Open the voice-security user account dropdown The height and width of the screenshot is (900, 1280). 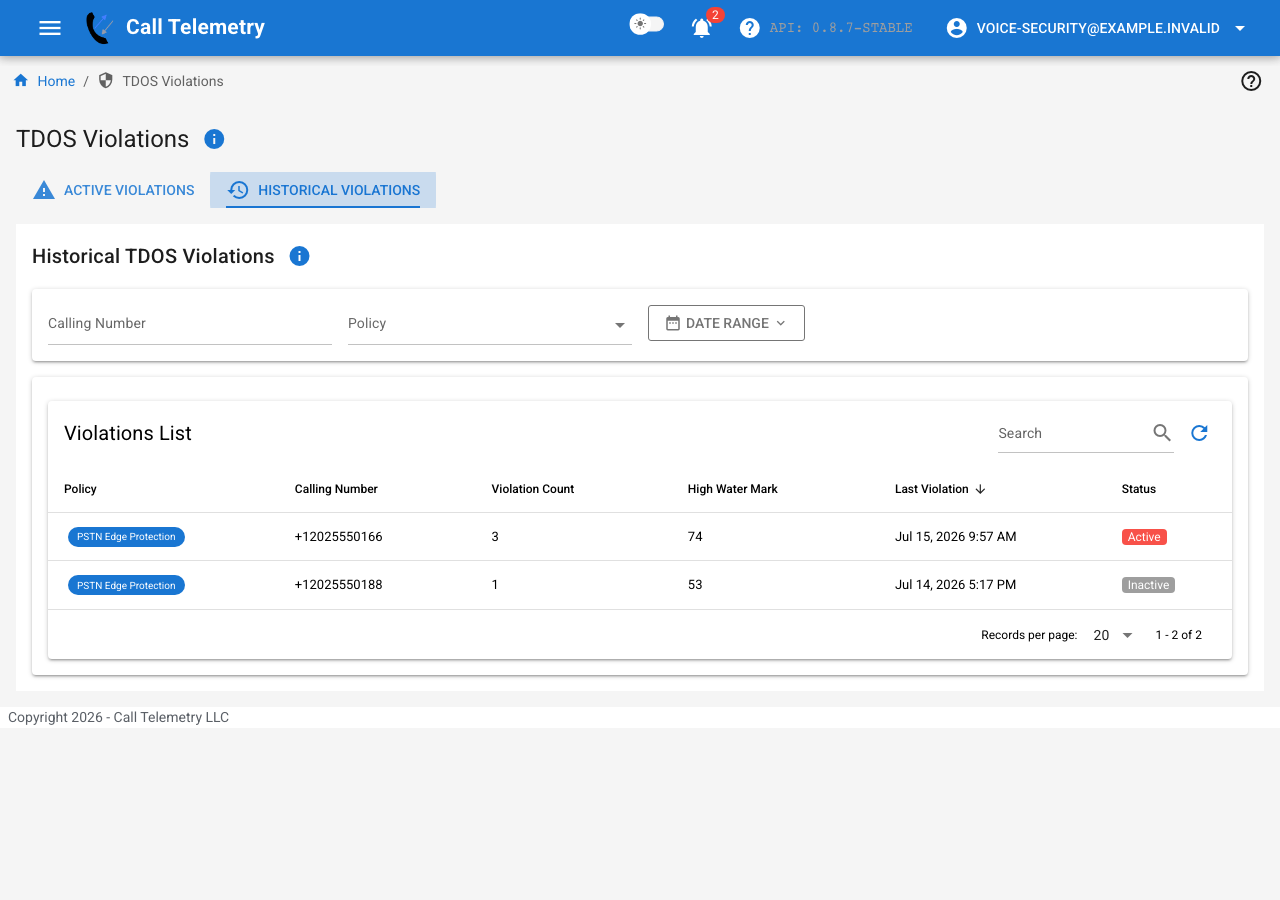click(x=1096, y=28)
